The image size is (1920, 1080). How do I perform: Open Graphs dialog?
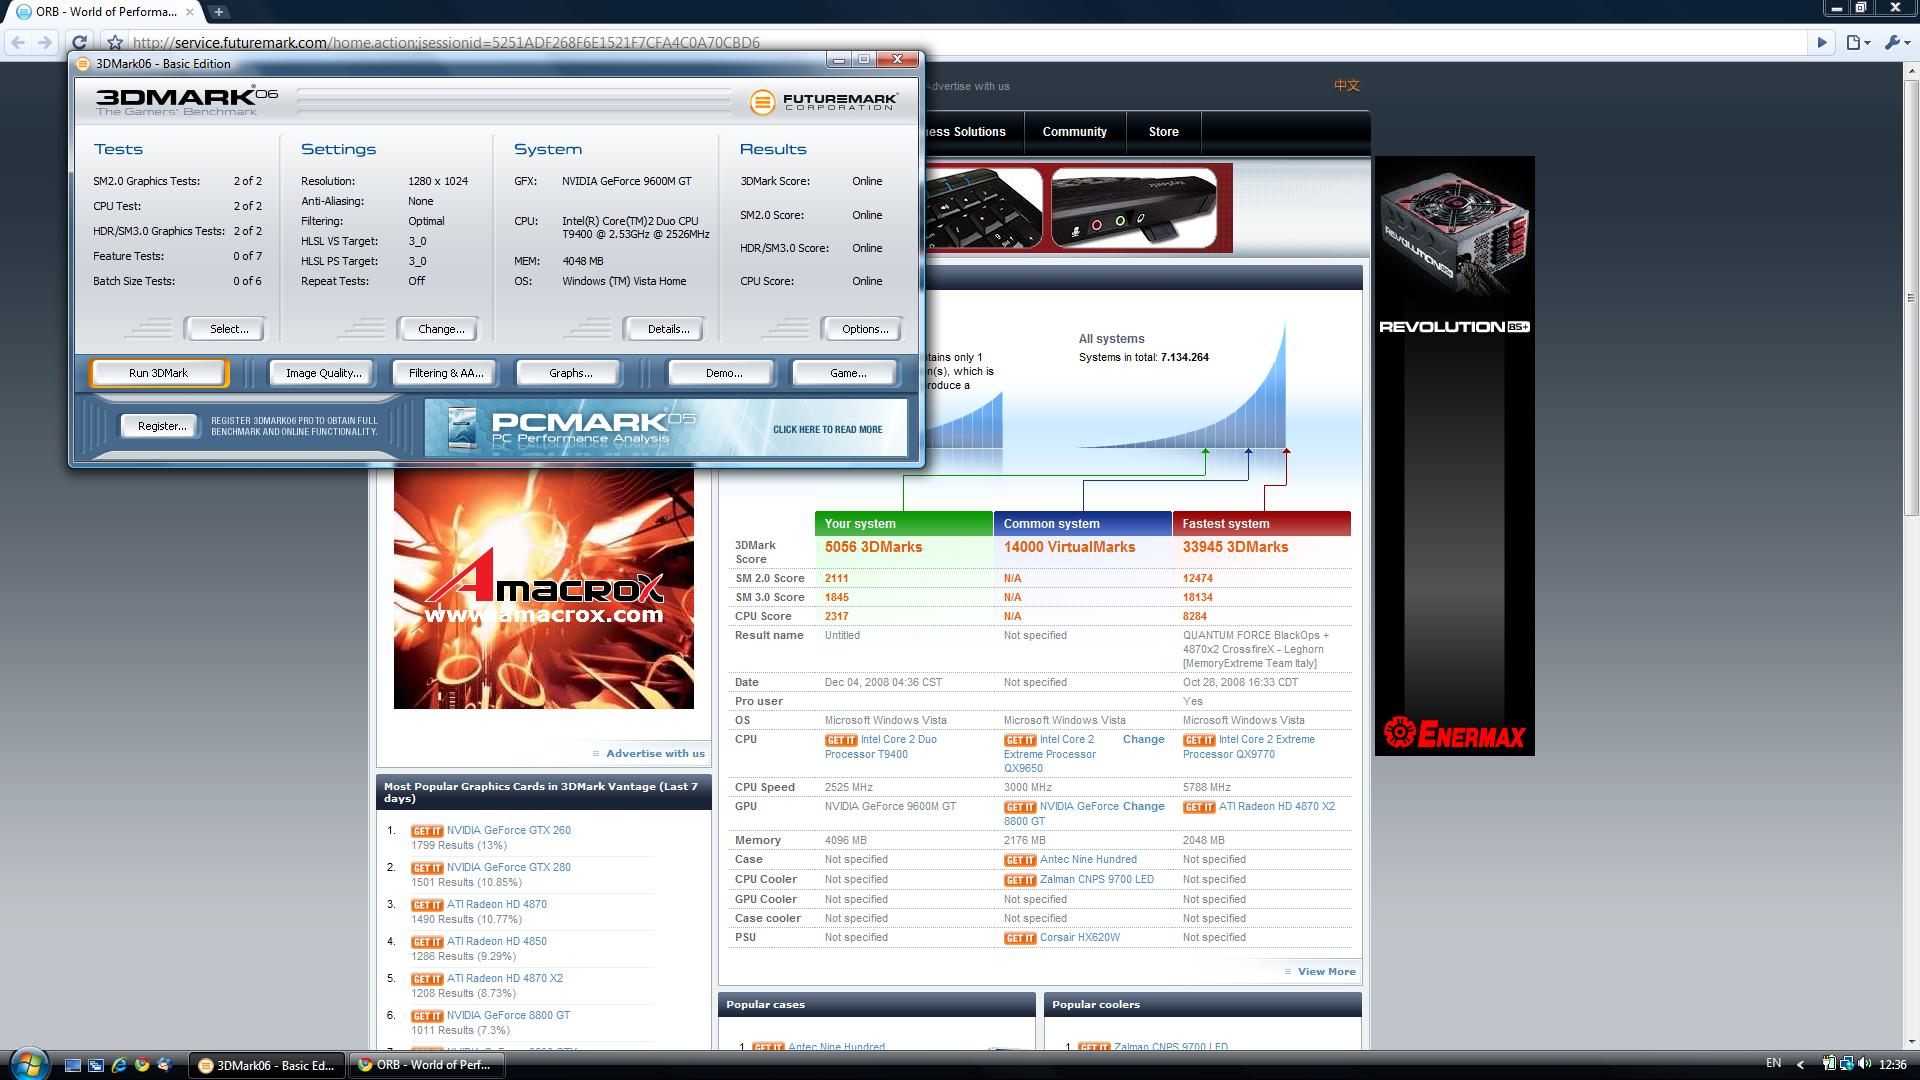[570, 373]
